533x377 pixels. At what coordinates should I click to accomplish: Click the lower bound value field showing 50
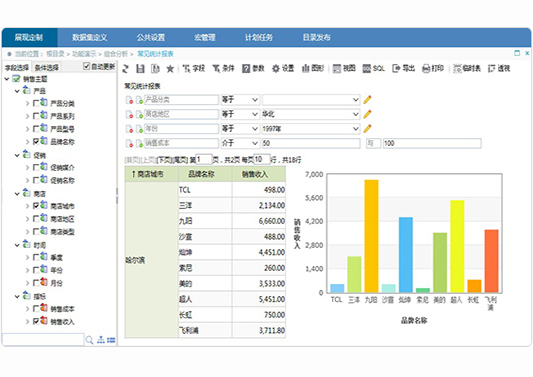pos(311,143)
